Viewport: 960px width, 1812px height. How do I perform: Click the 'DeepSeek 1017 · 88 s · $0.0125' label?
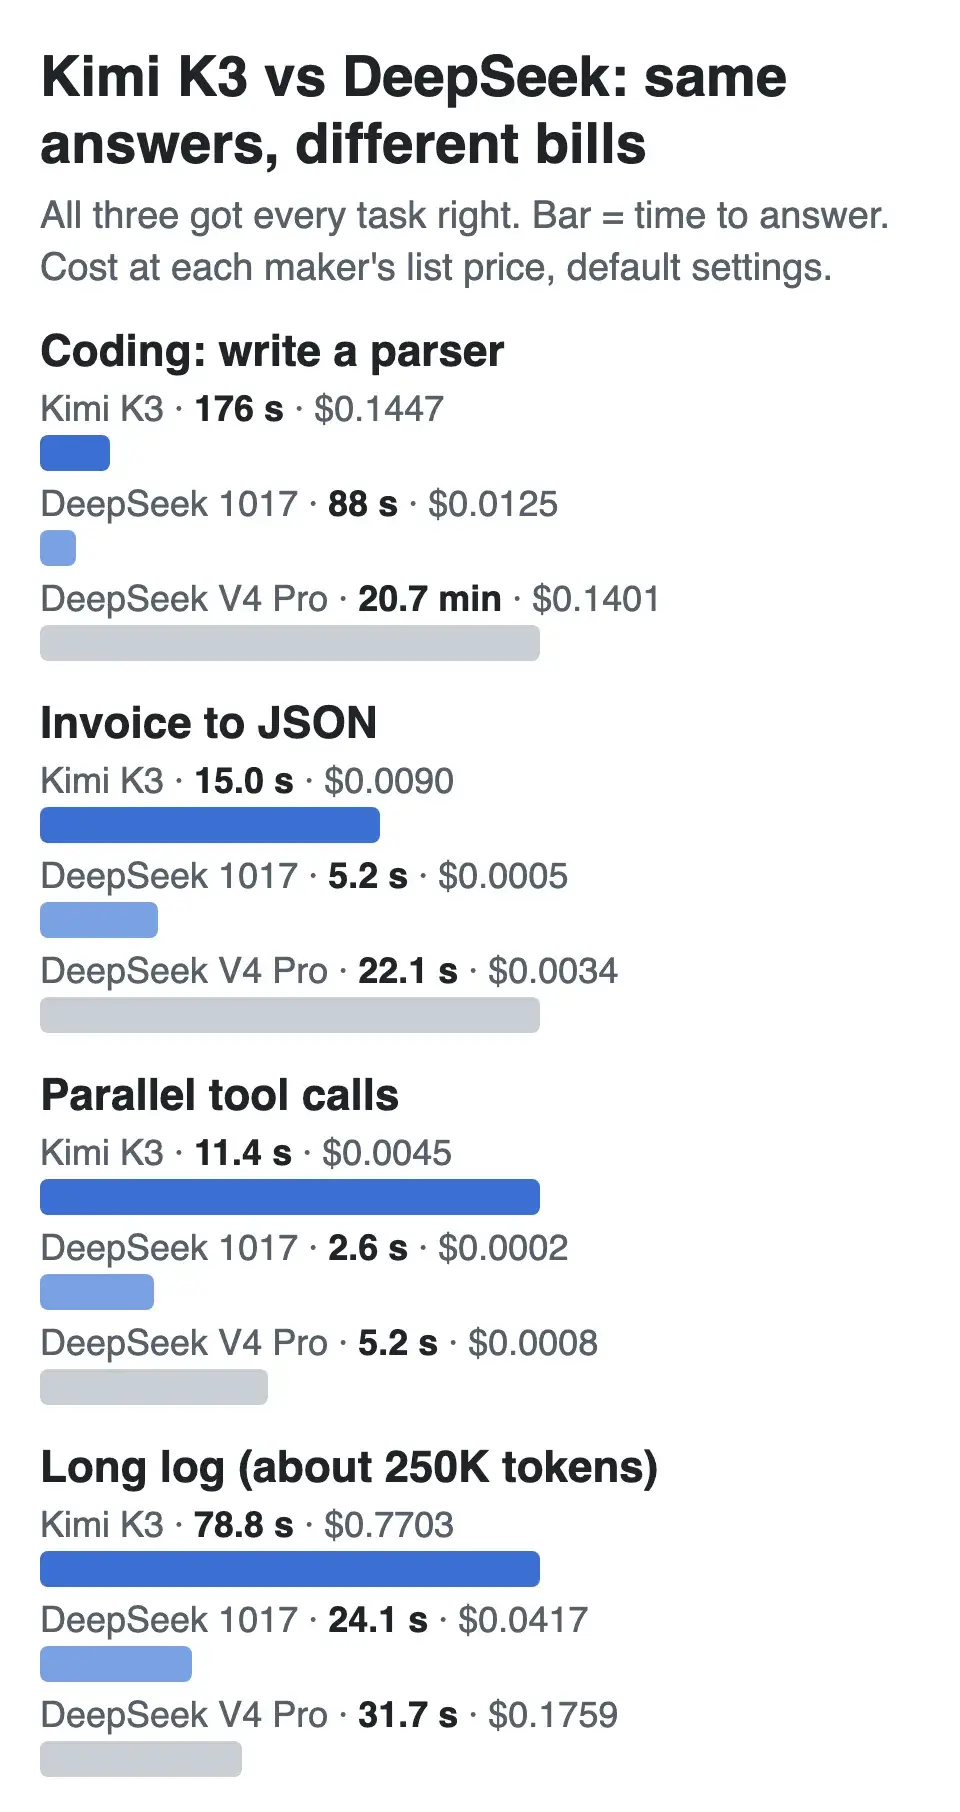coord(299,504)
